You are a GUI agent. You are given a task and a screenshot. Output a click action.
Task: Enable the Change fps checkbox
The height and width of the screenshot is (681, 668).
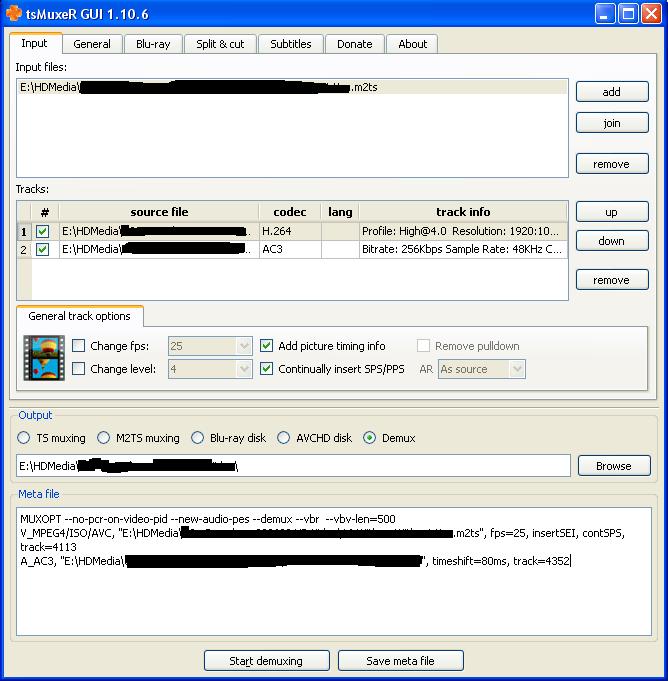[78, 346]
